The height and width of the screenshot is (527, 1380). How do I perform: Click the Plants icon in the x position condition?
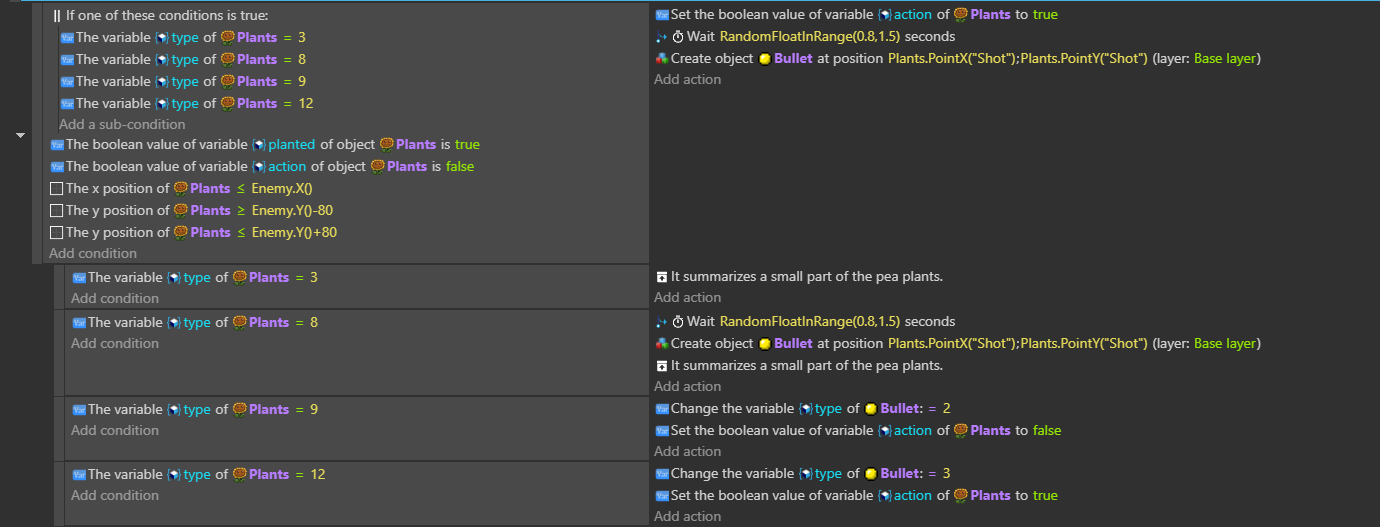[x=180, y=189]
